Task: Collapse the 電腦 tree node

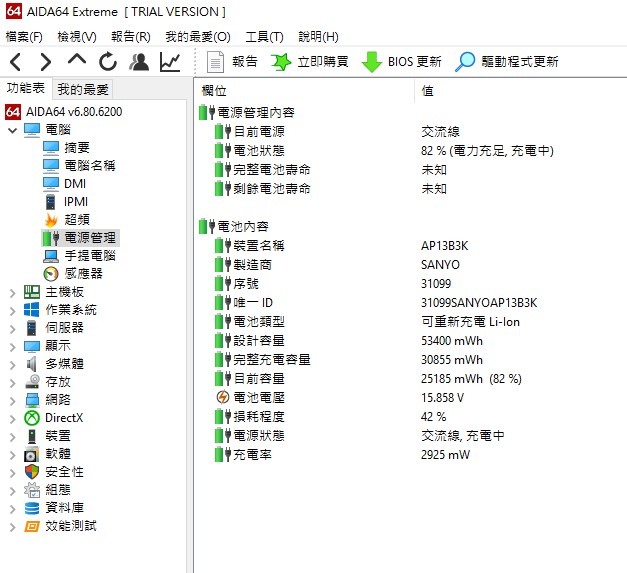Action: pos(12,130)
